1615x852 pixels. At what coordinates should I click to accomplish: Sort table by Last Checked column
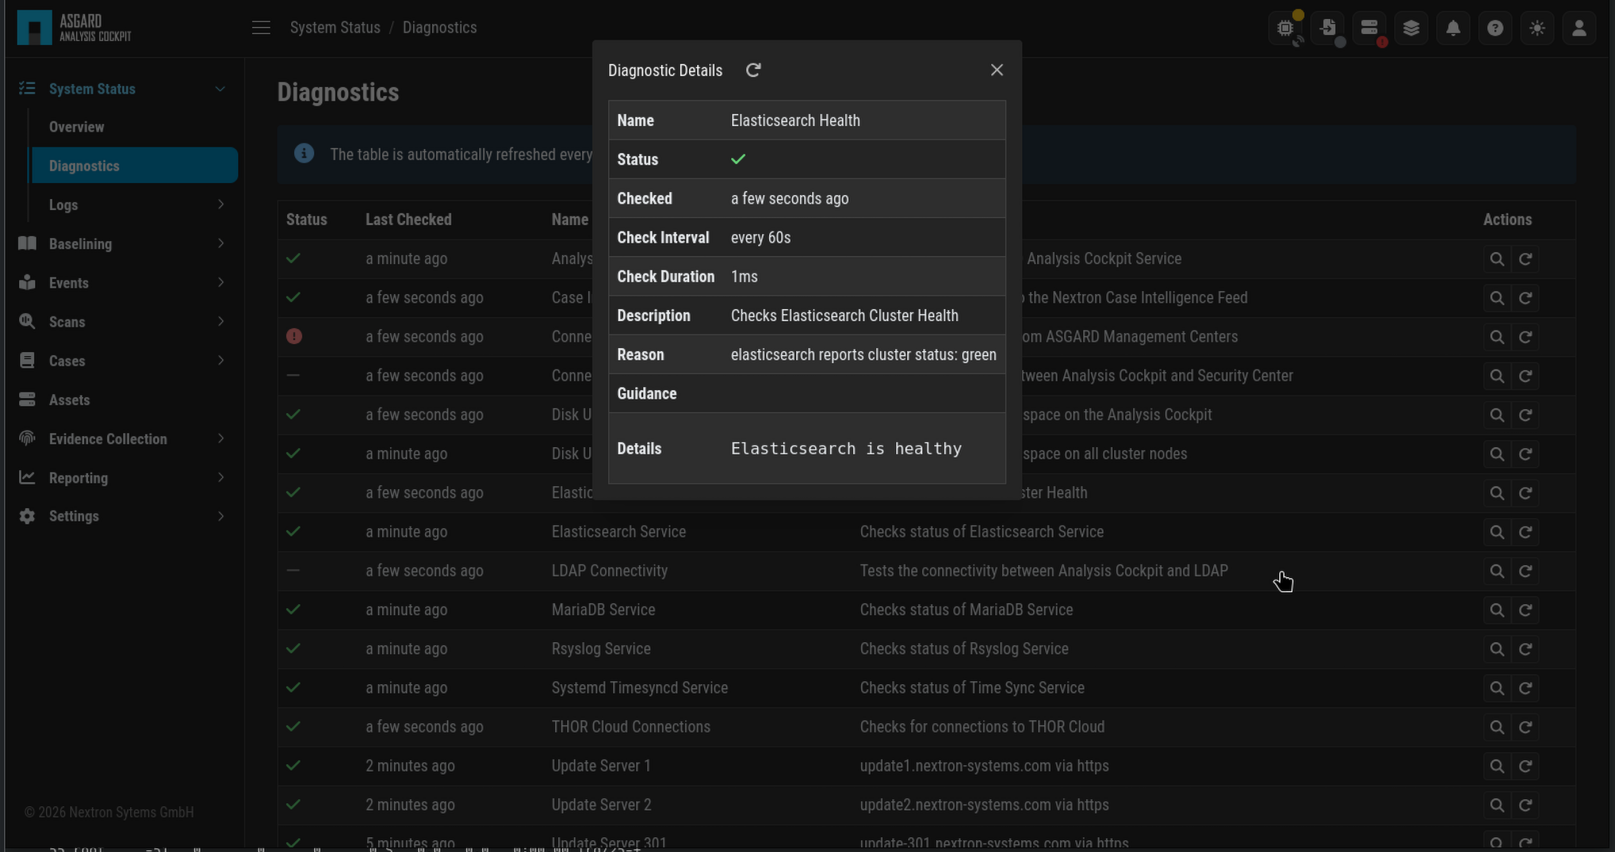click(408, 220)
